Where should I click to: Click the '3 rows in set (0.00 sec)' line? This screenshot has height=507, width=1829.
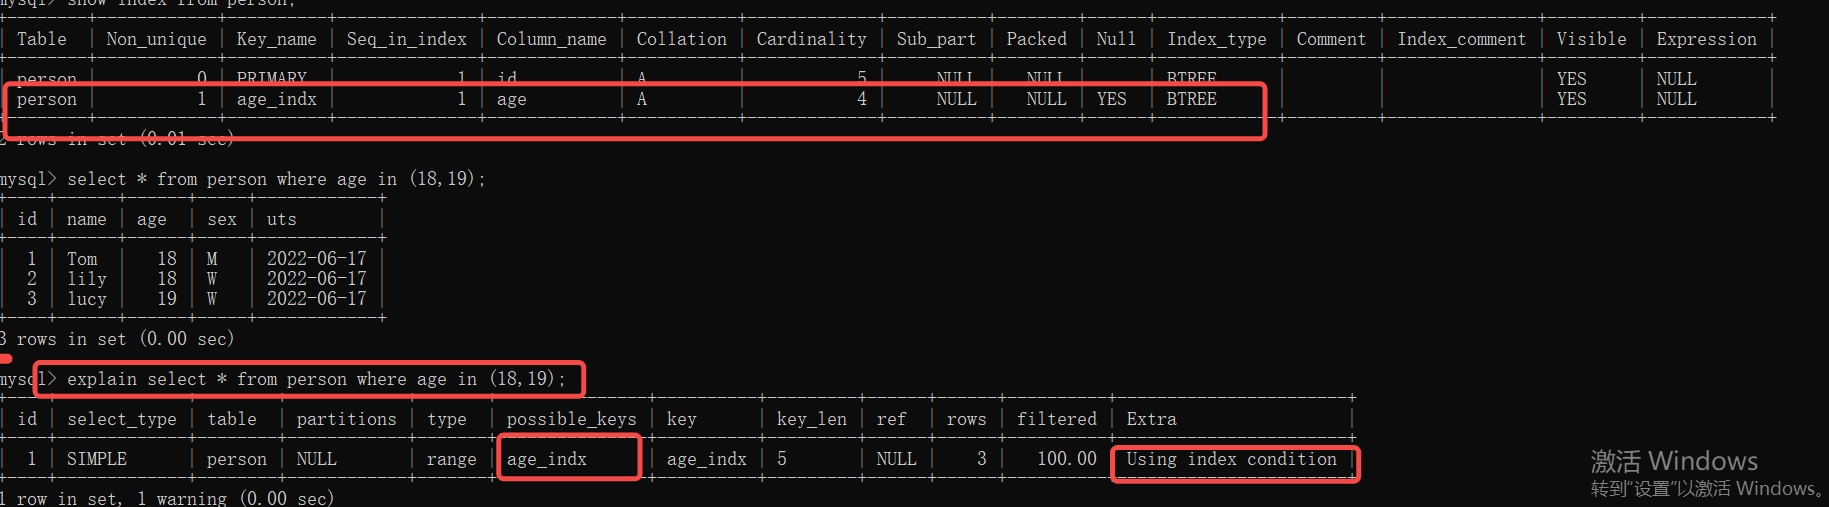point(117,339)
